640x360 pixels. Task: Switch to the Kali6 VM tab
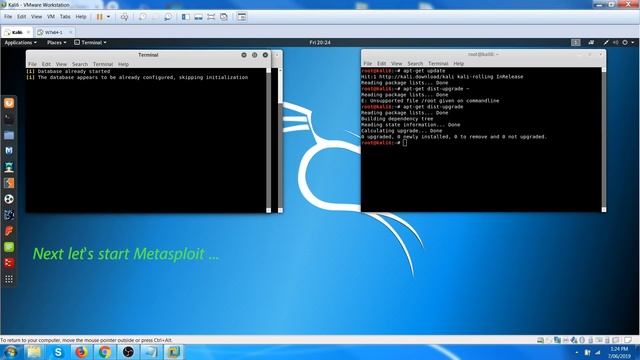click(16, 32)
